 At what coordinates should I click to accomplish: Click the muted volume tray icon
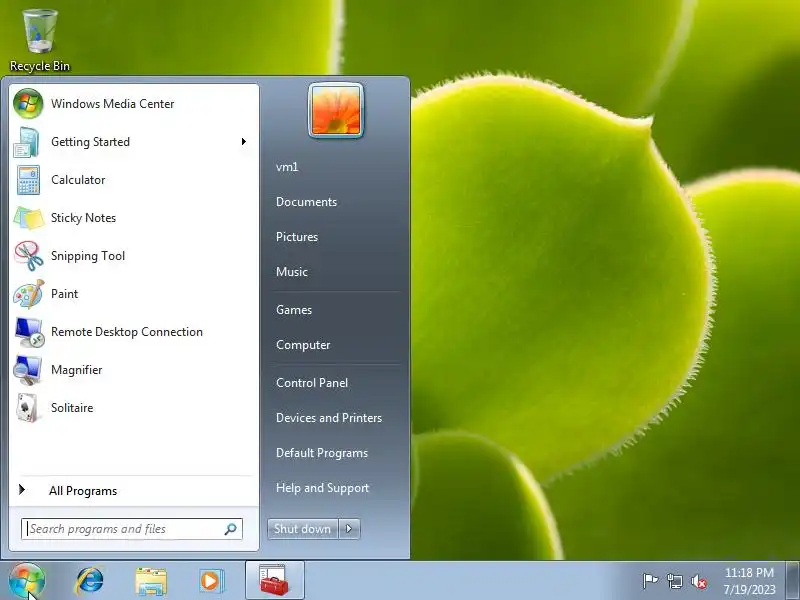[x=699, y=582]
